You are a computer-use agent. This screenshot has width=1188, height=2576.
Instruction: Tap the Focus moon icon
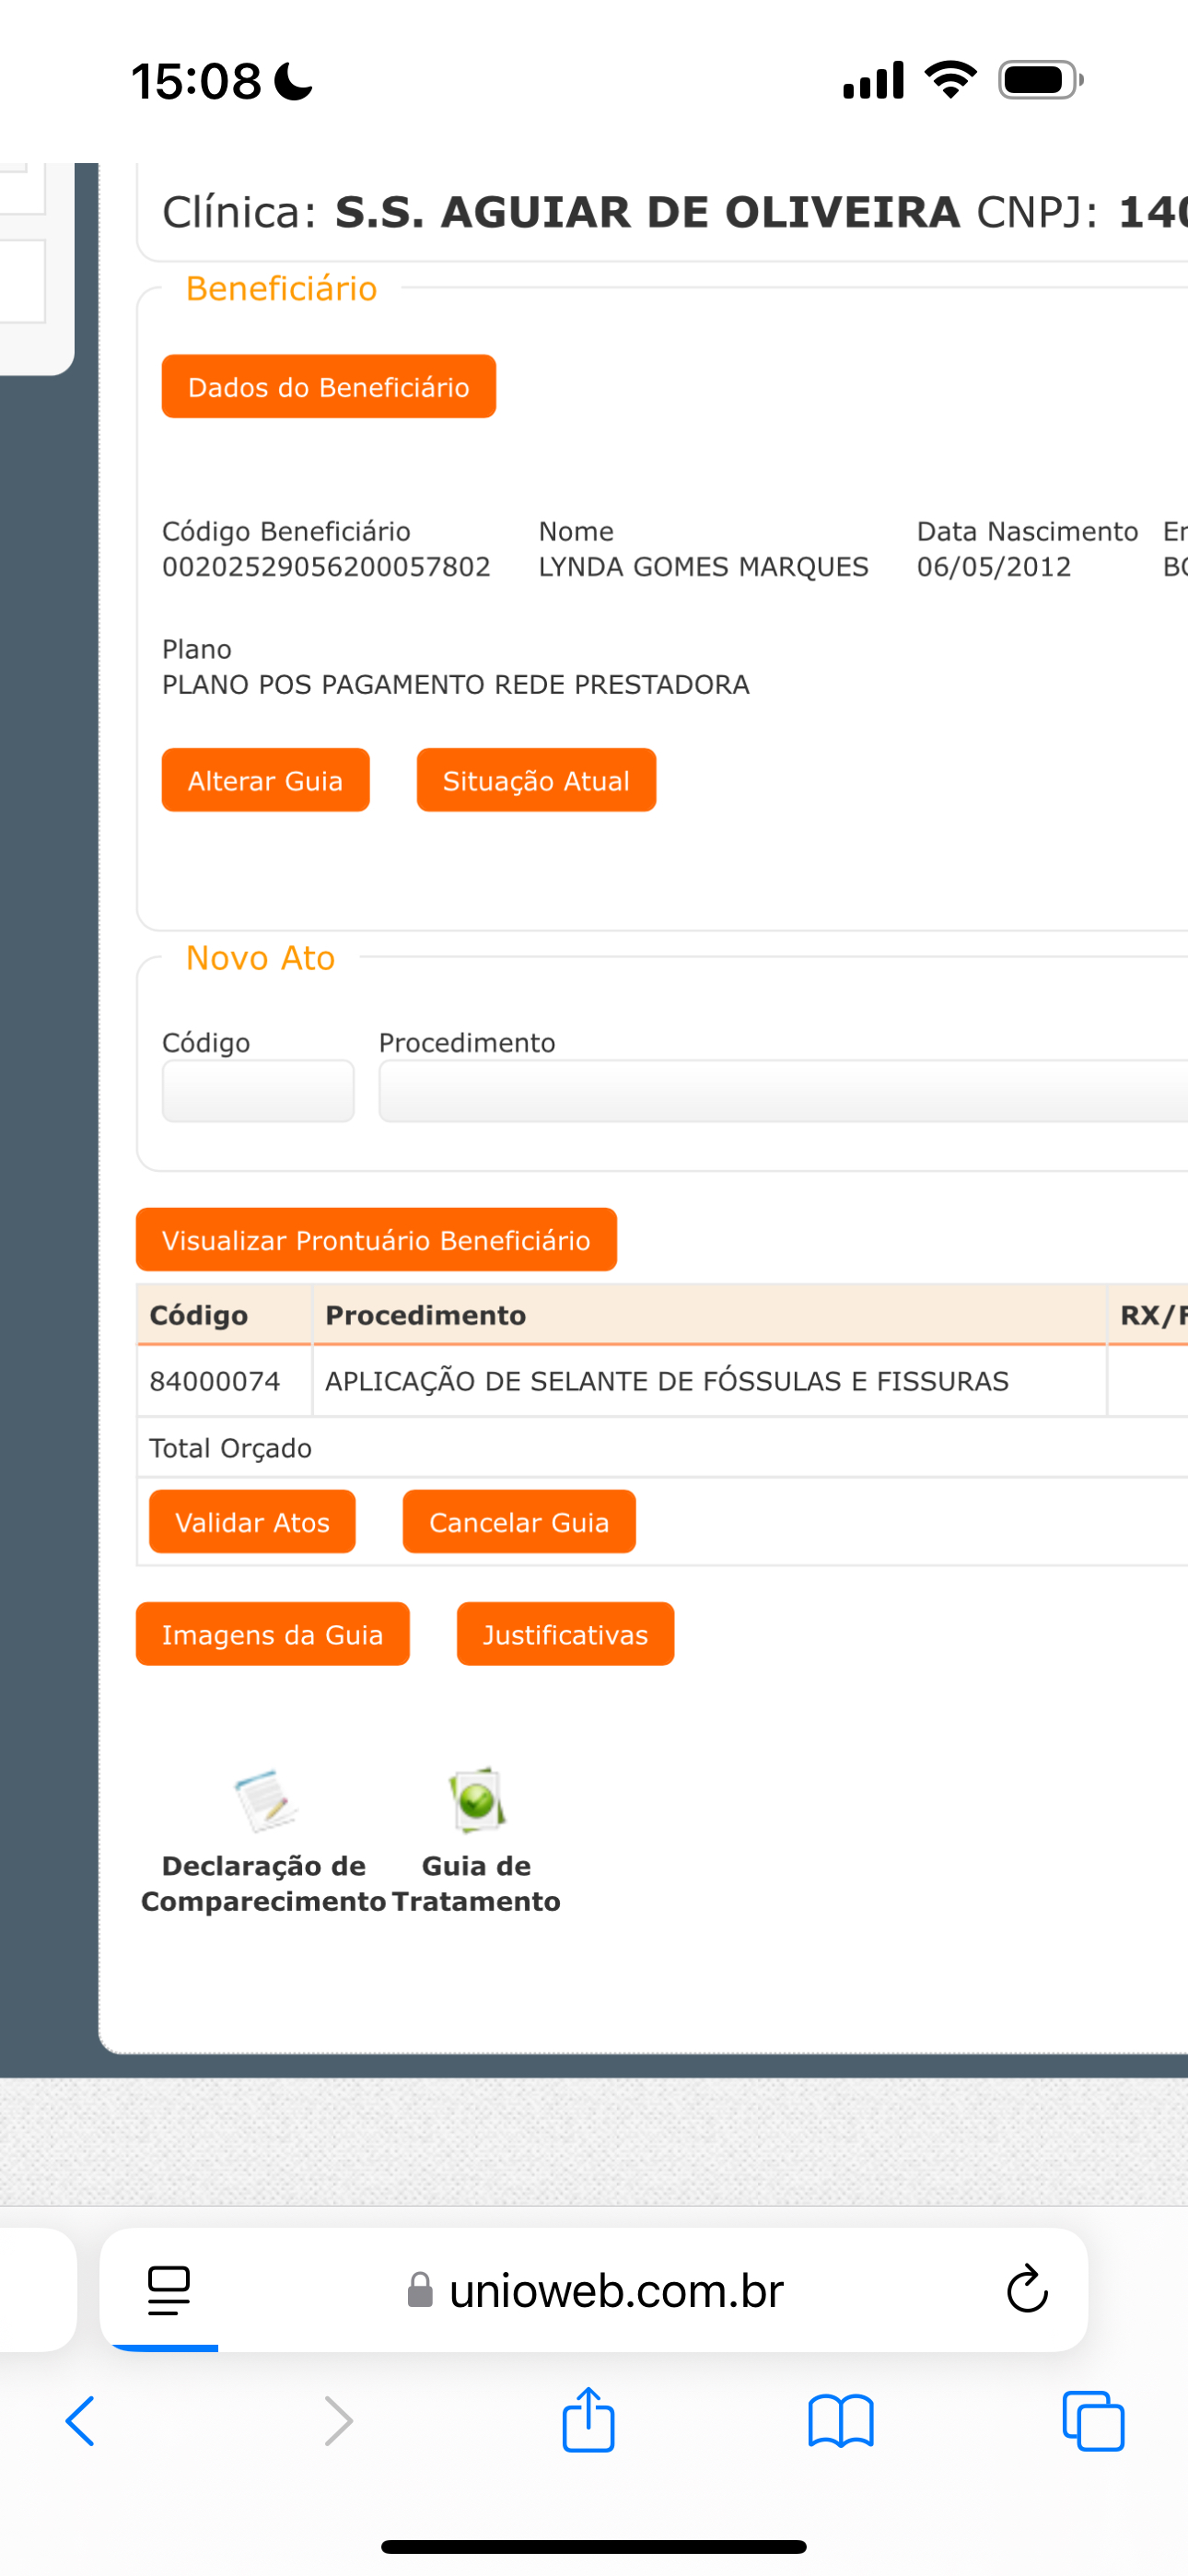(293, 81)
